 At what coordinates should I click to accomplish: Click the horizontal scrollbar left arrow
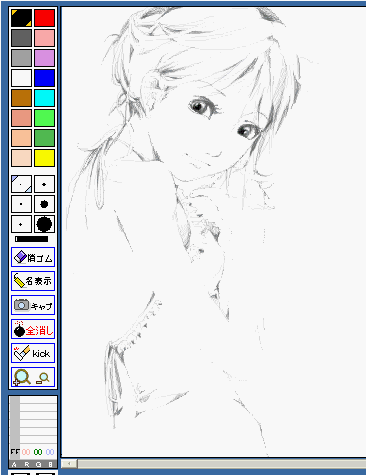pyautogui.click(x=69, y=464)
